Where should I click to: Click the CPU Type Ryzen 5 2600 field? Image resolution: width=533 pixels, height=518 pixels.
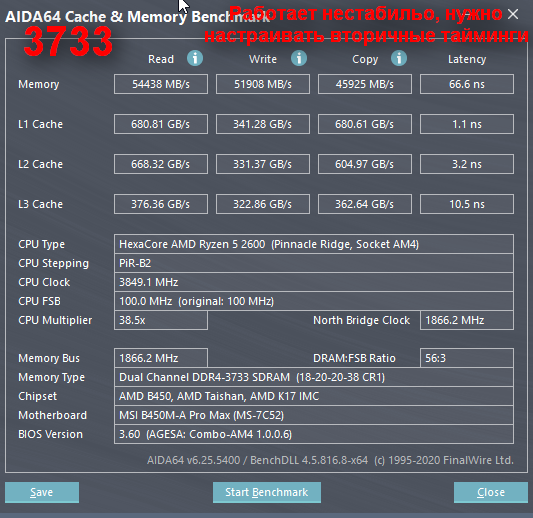coord(314,244)
